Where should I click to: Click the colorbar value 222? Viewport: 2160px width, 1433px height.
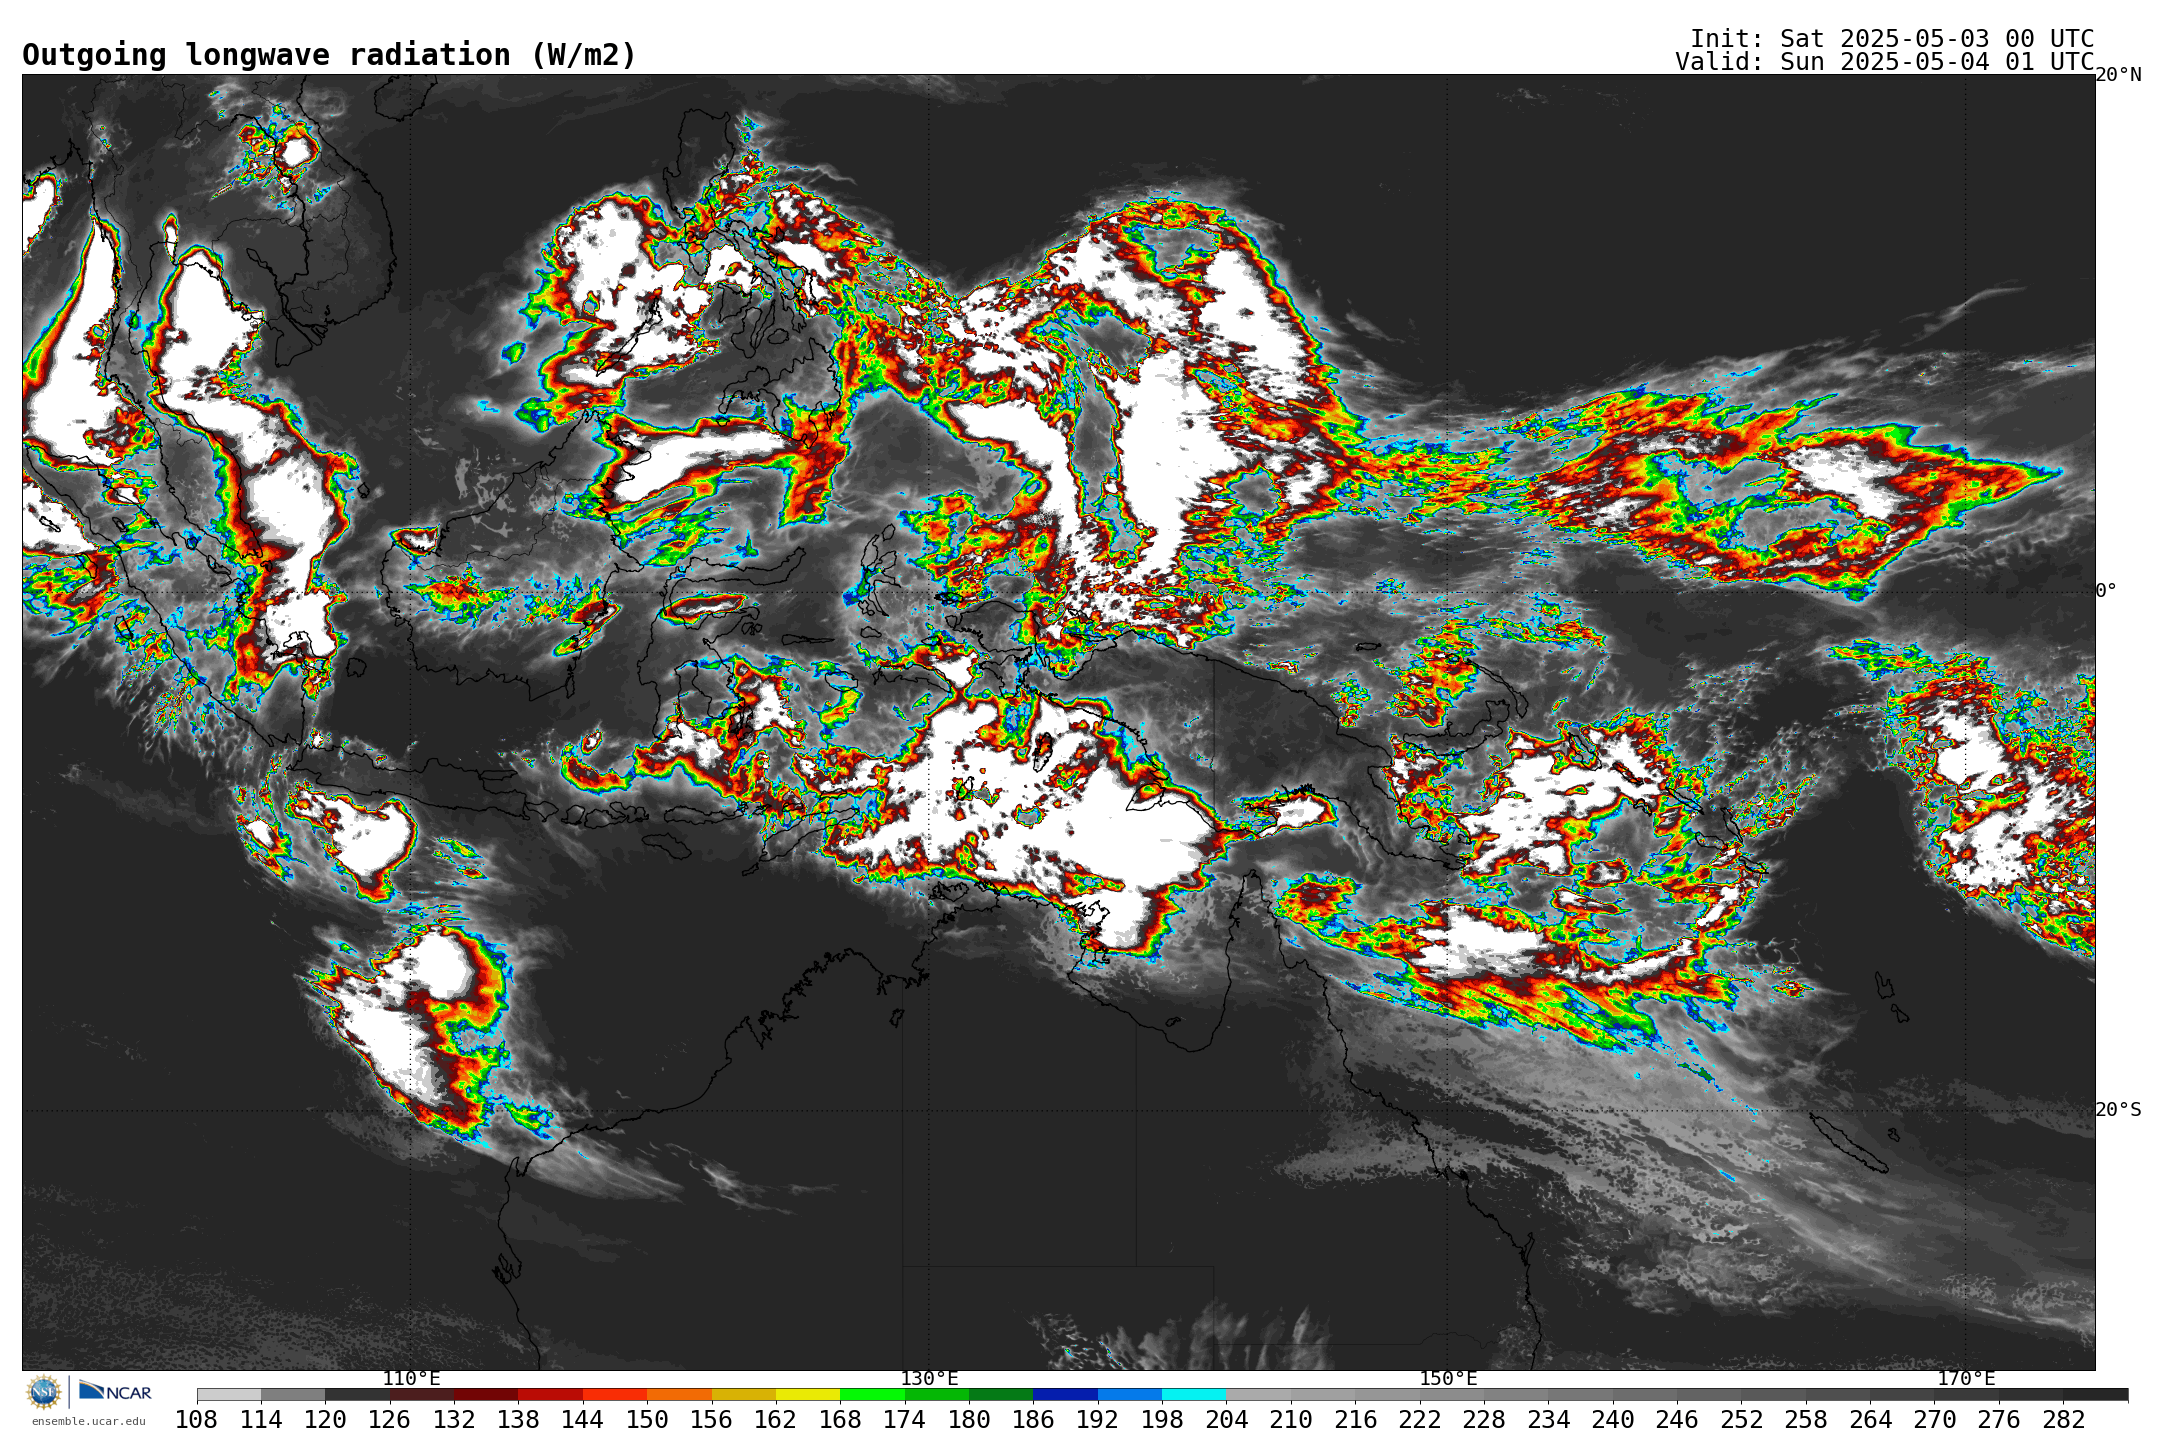1419,1420
